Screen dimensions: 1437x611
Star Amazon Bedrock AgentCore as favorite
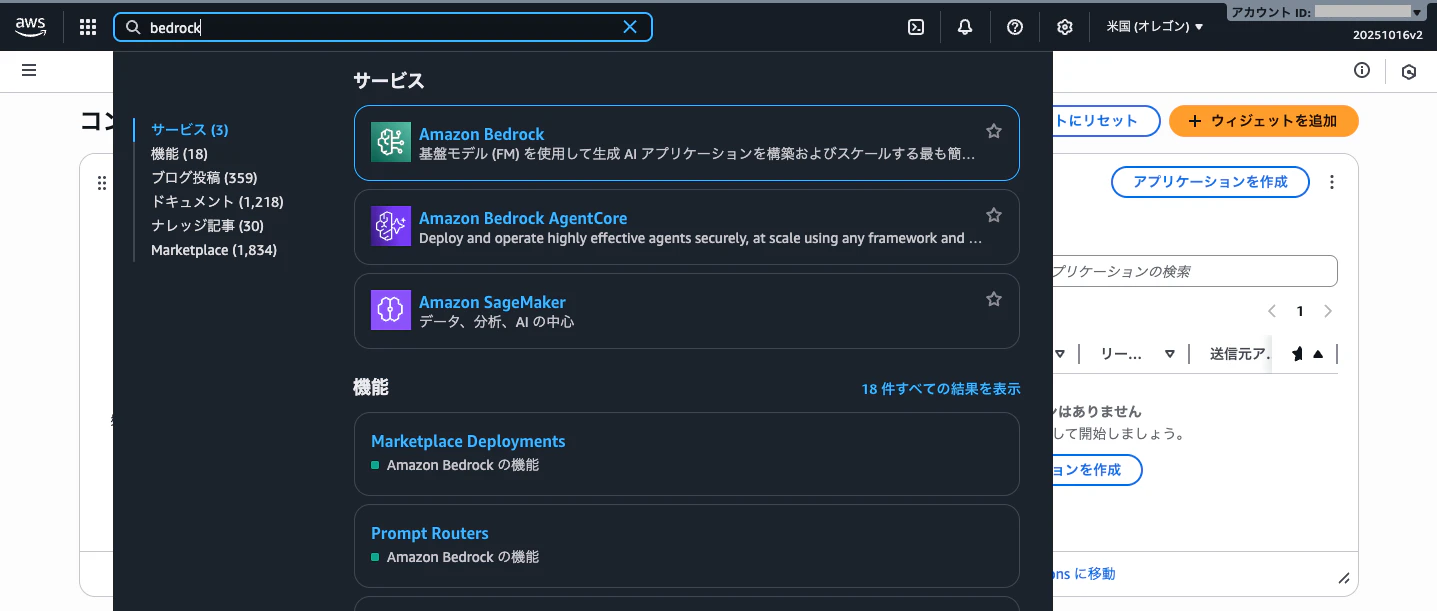point(993,214)
